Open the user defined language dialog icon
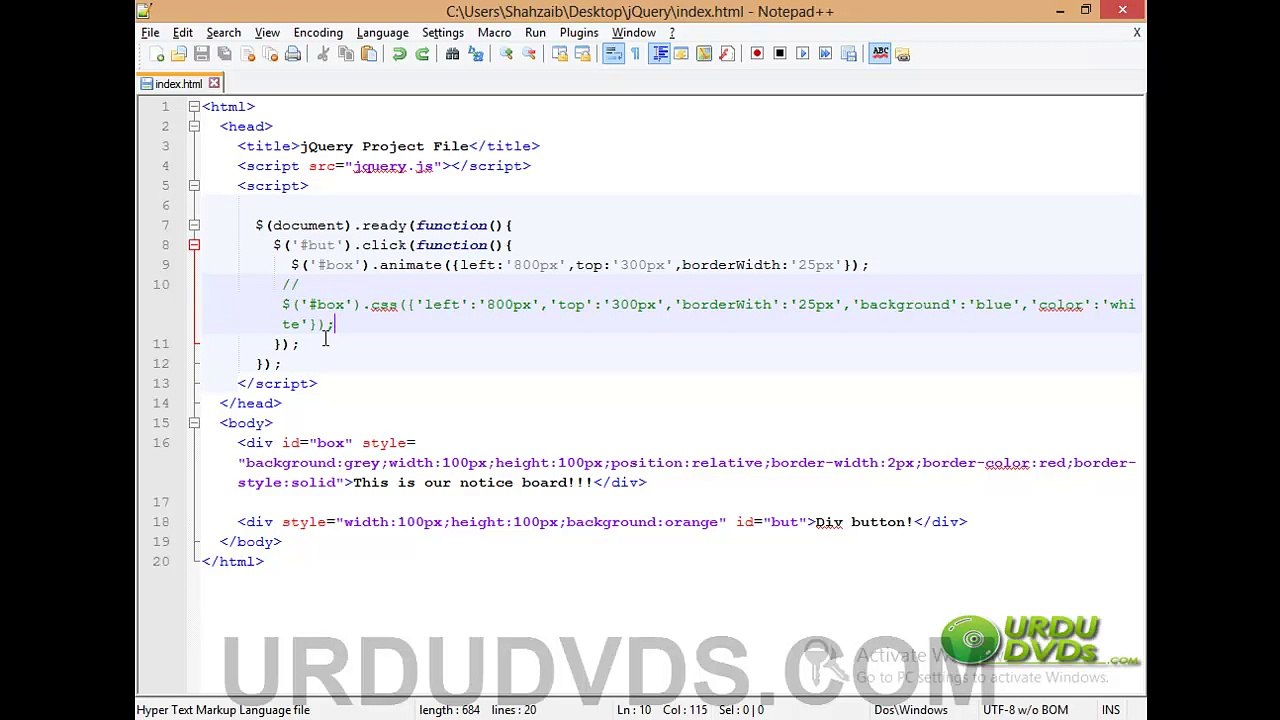Image resolution: width=1280 pixels, height=720 pixels. point(681,54)
